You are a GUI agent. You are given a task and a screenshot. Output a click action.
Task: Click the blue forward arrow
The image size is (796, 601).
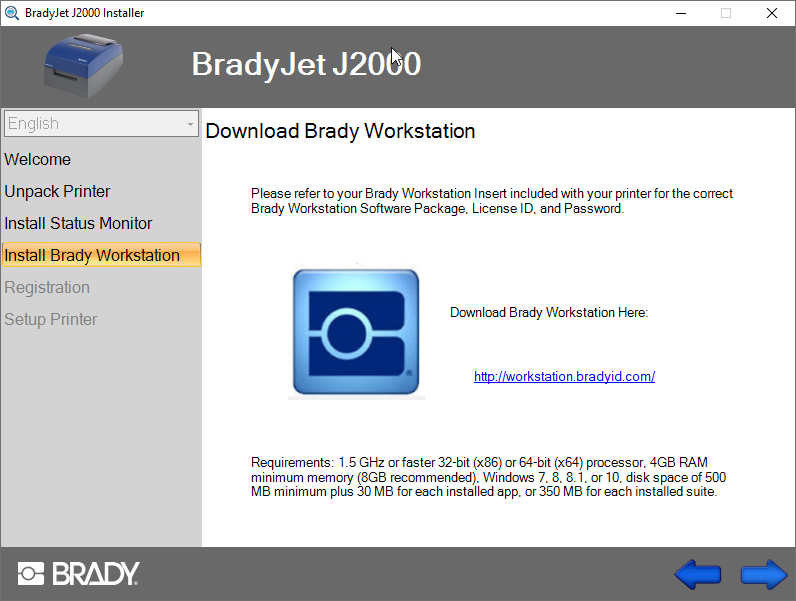[x=764, y=575]
